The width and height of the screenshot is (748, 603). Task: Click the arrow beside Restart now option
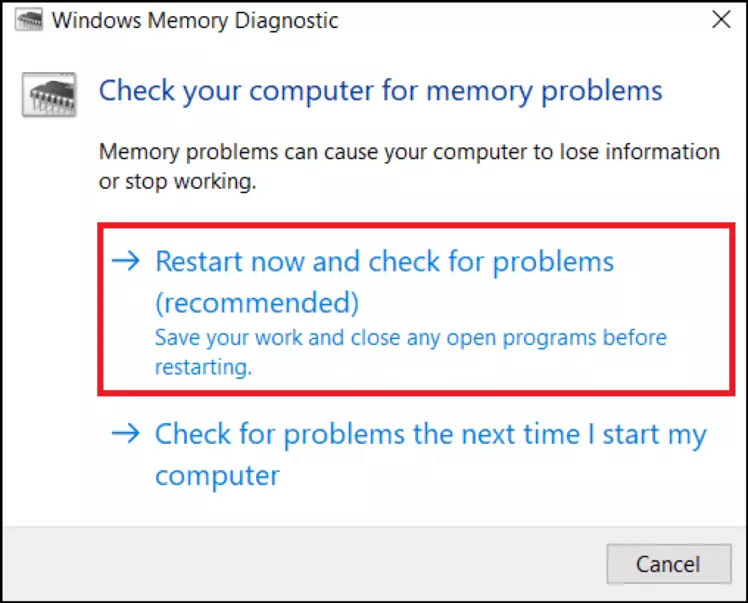tap(127, 262)
